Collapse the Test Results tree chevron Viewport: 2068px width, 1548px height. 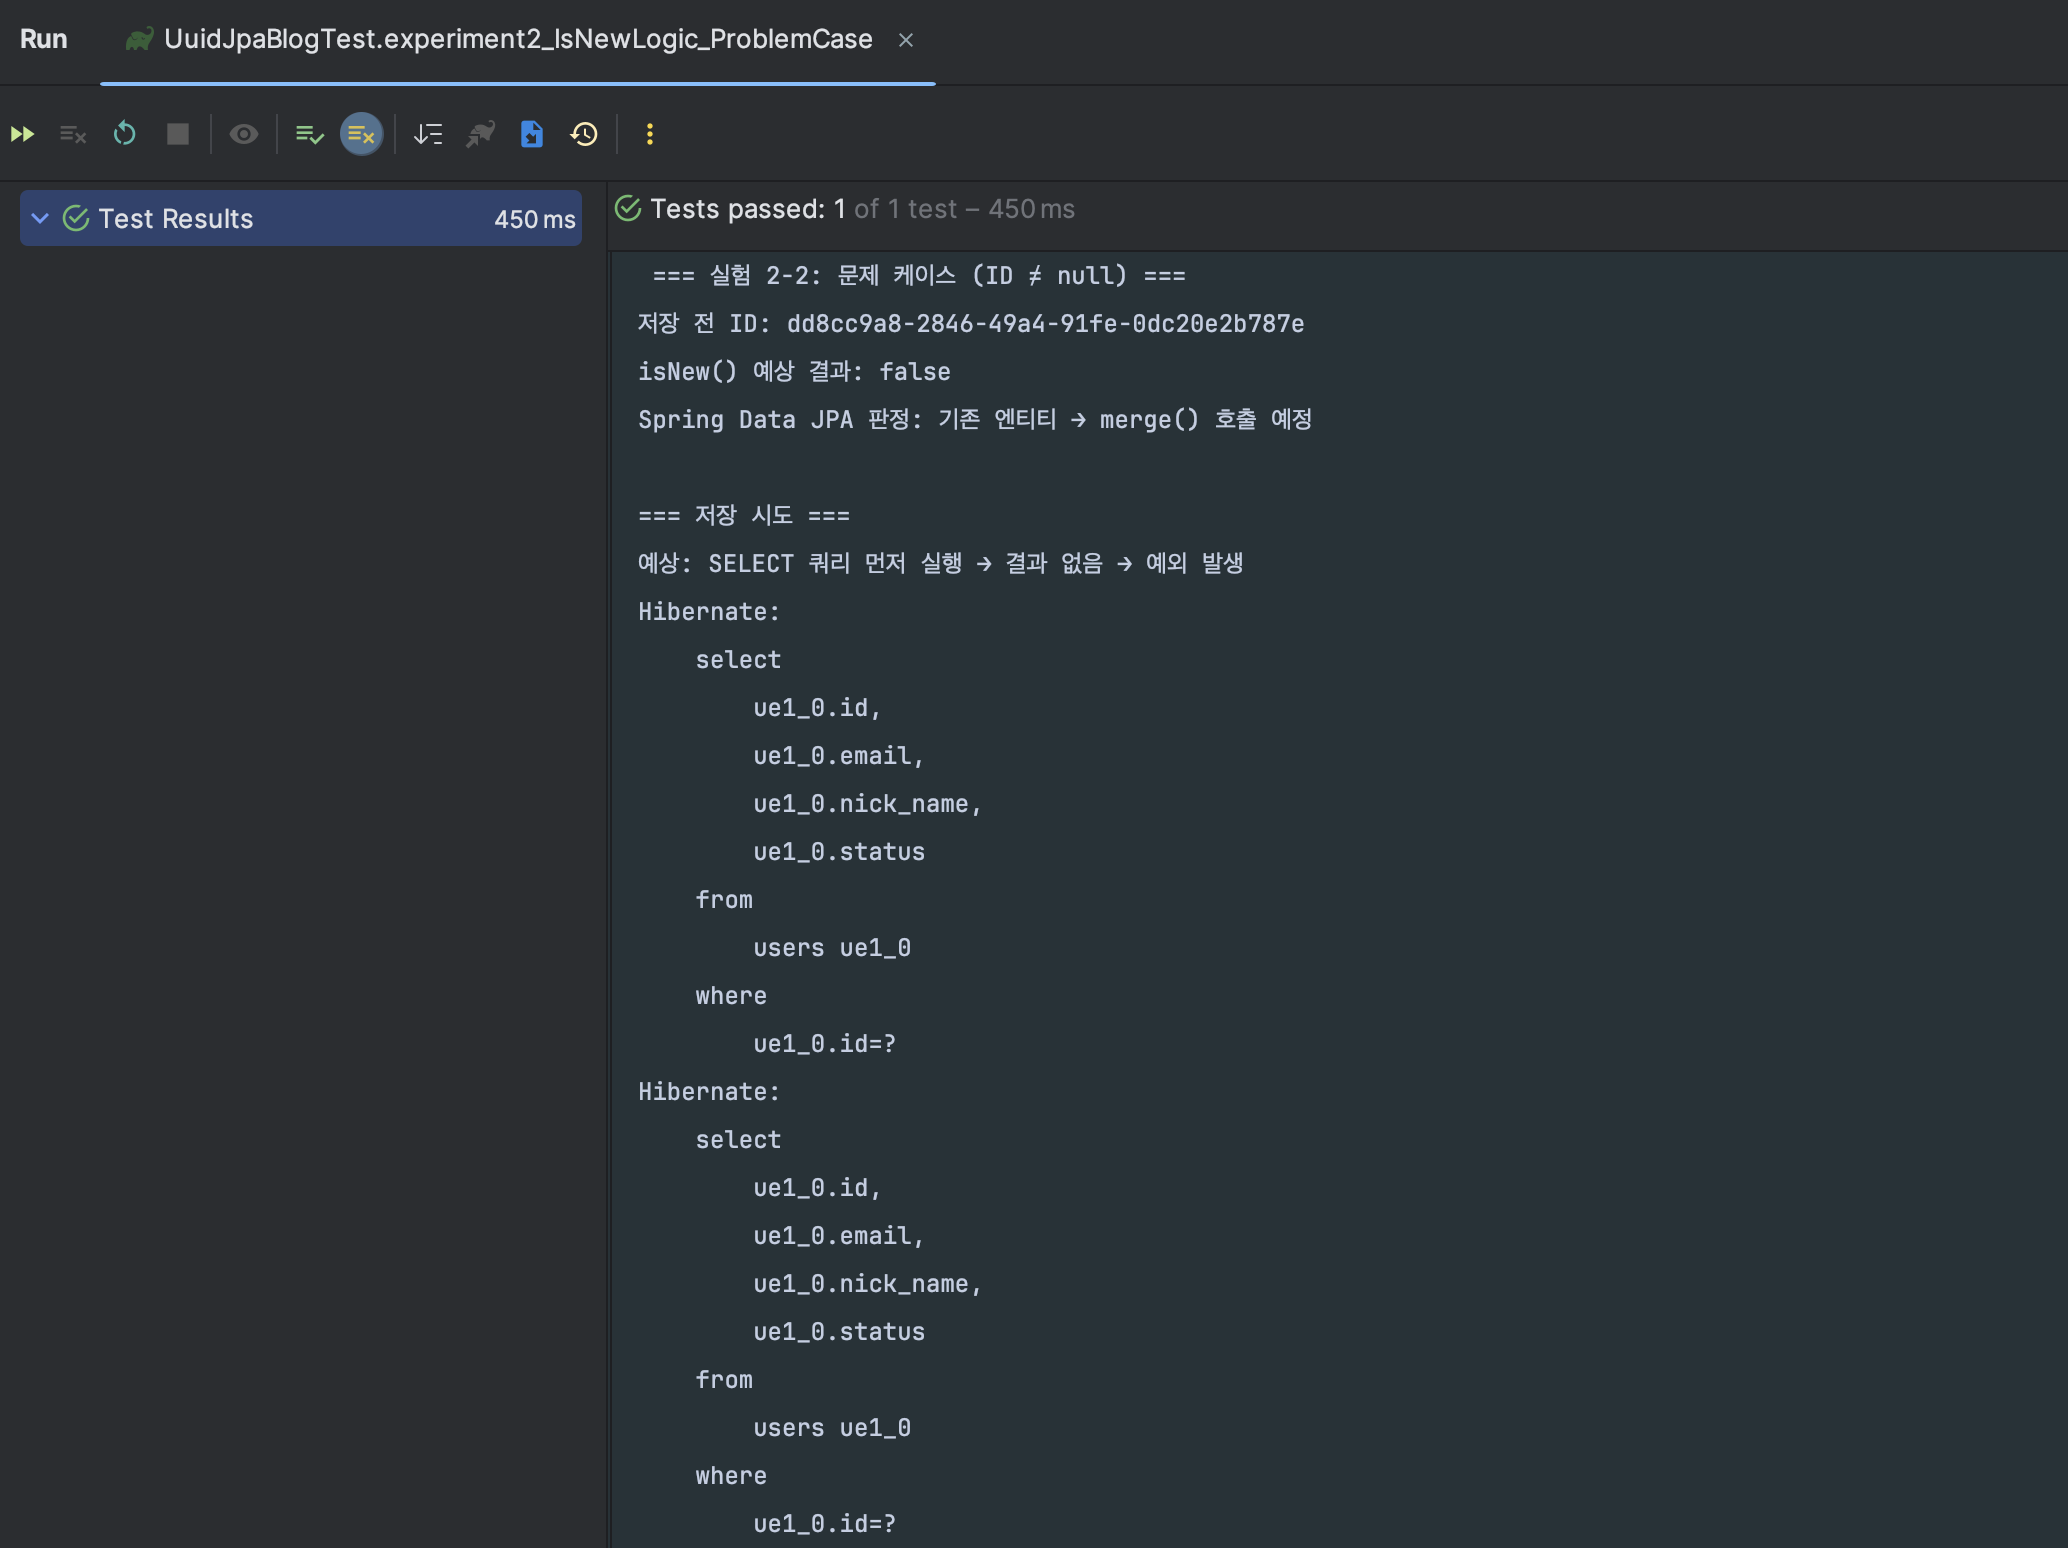tap(40, 218)
